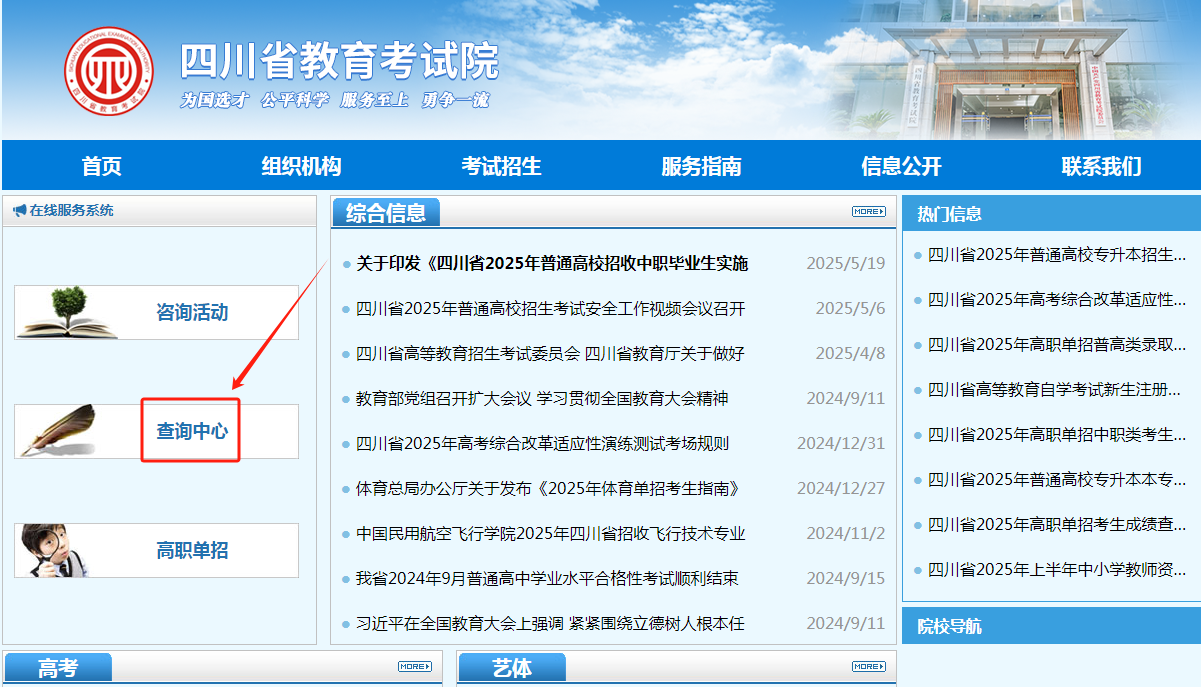Open the 查询中心 service link

[192, 431]
